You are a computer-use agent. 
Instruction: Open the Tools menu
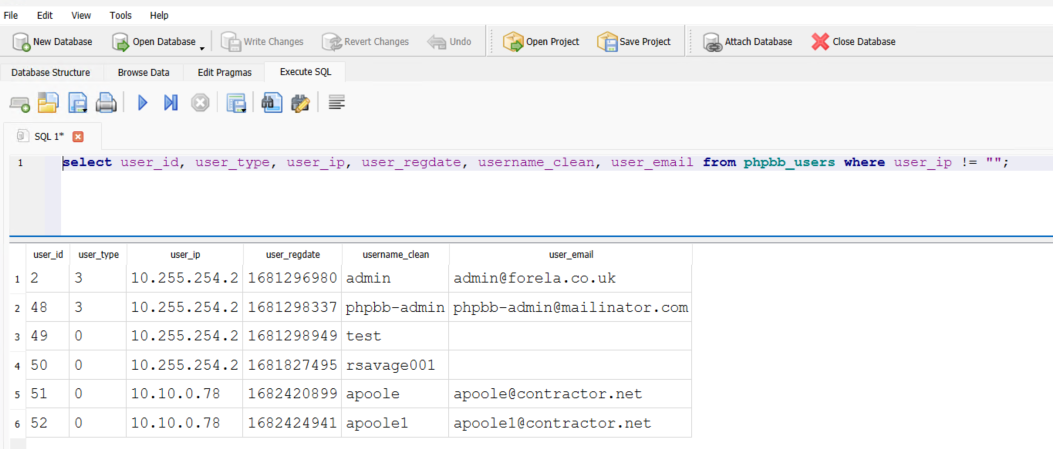(x=121, y=15)
